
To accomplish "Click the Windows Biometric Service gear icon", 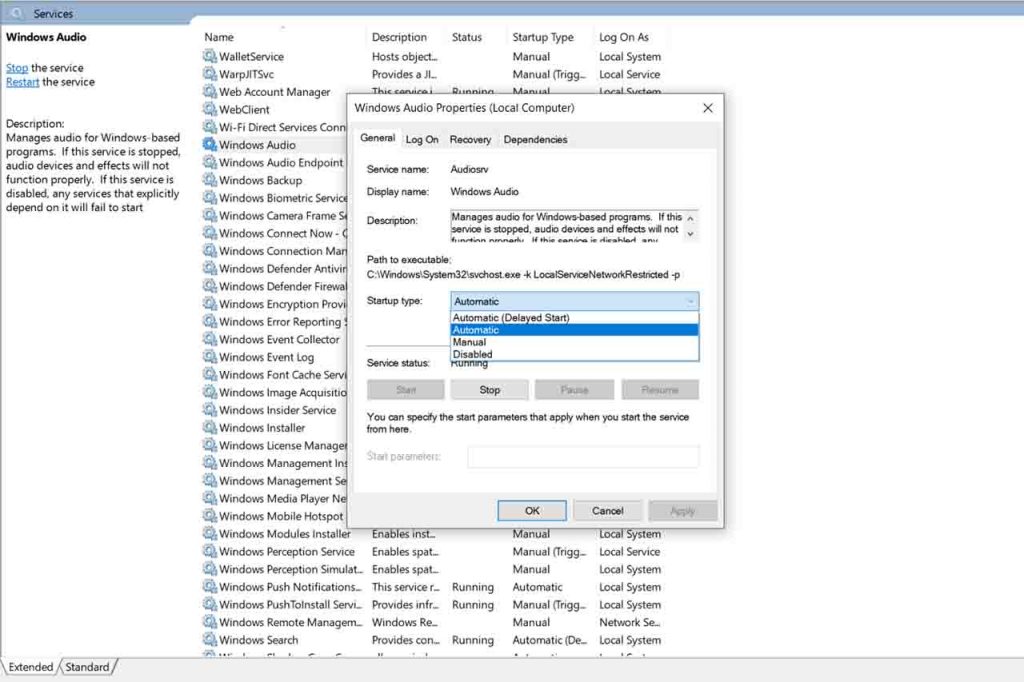I will coord(210,197).
